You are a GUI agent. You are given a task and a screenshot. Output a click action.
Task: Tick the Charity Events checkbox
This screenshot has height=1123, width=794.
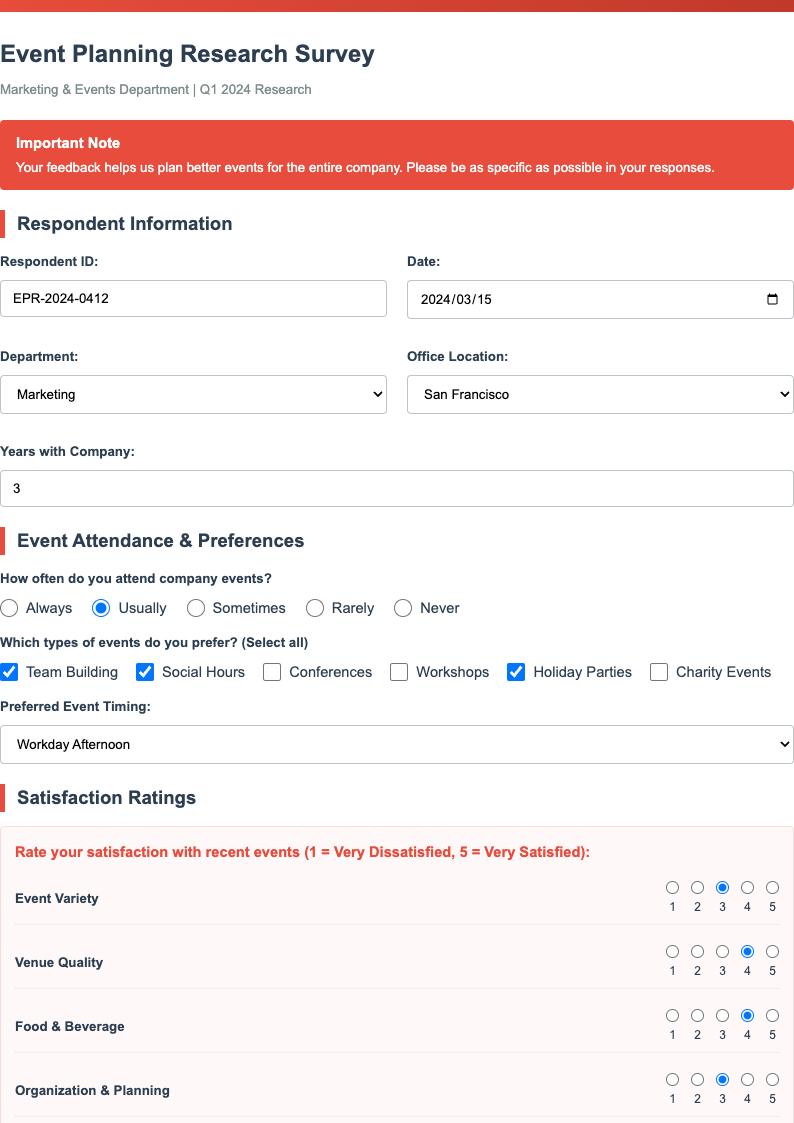659,672
